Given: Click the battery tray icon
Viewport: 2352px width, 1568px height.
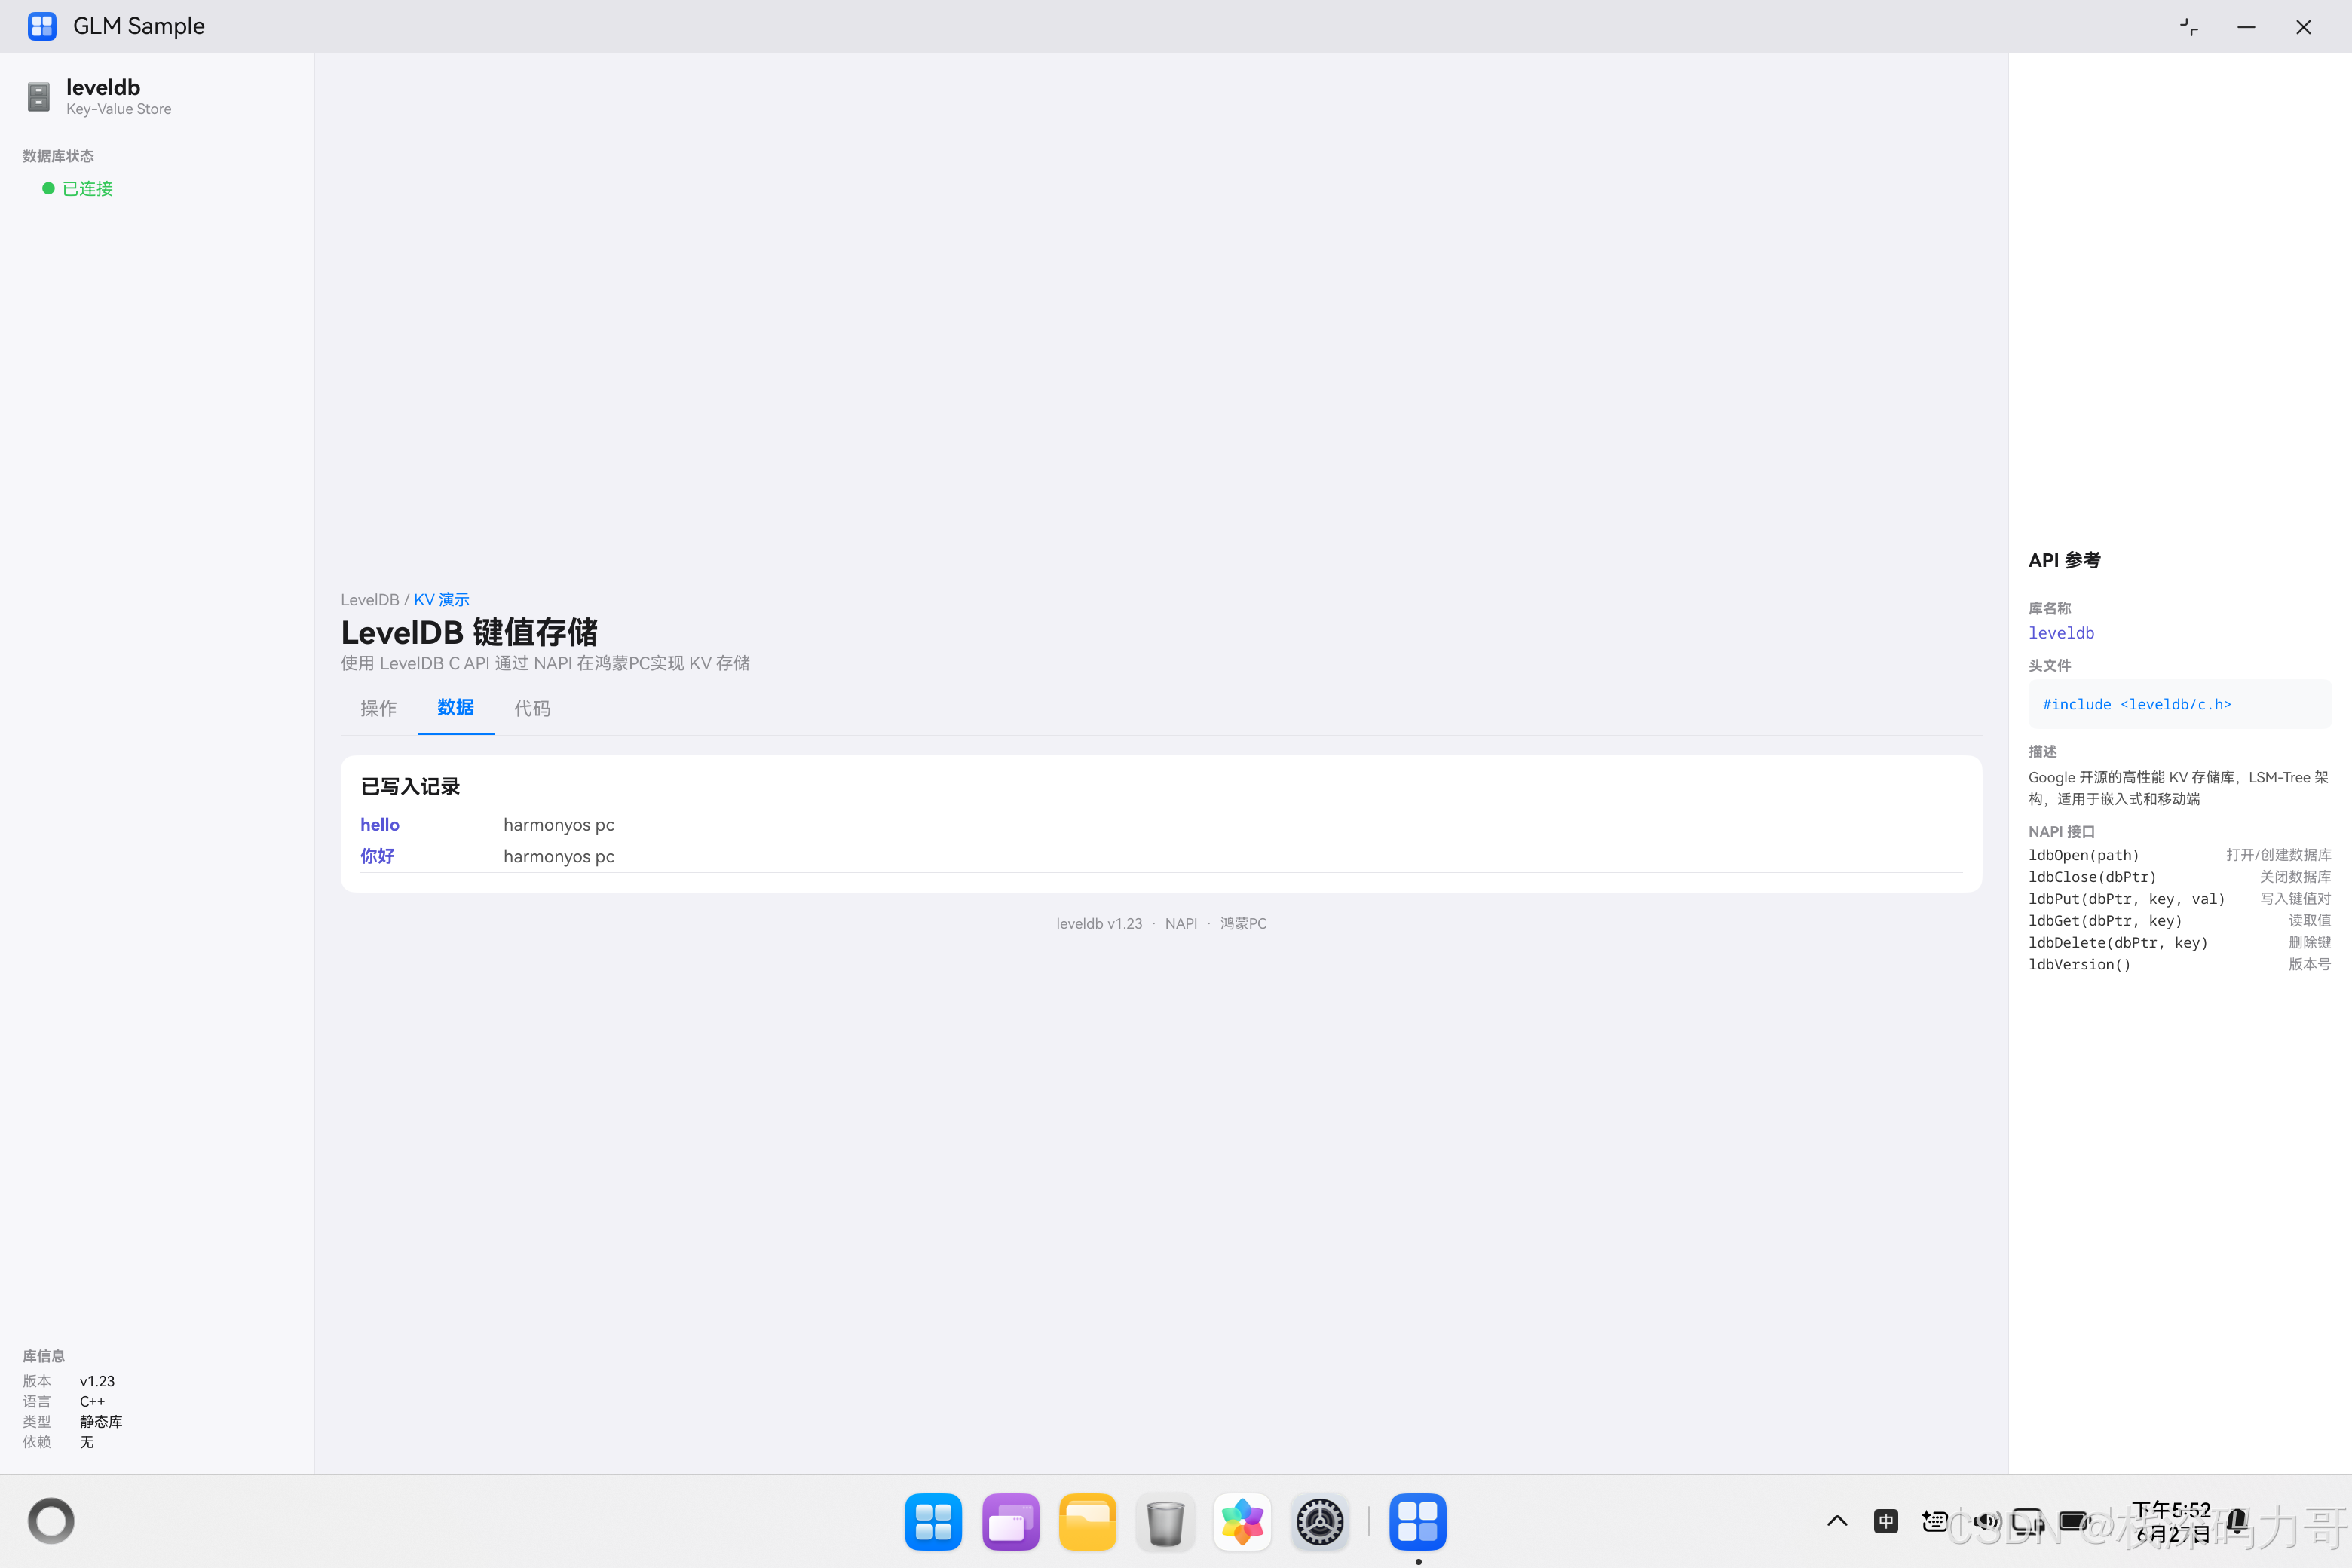Looking at the screenshot, I should pyautogui.click(x=2075, y=1521).
